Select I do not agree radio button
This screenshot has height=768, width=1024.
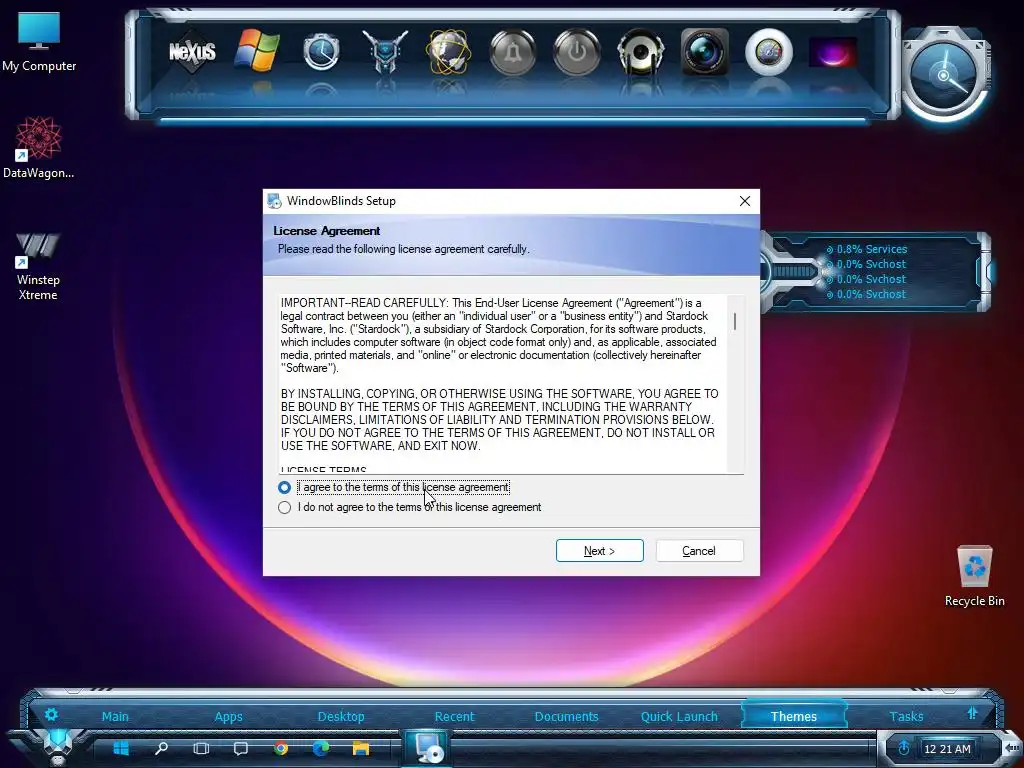[284, 507]
